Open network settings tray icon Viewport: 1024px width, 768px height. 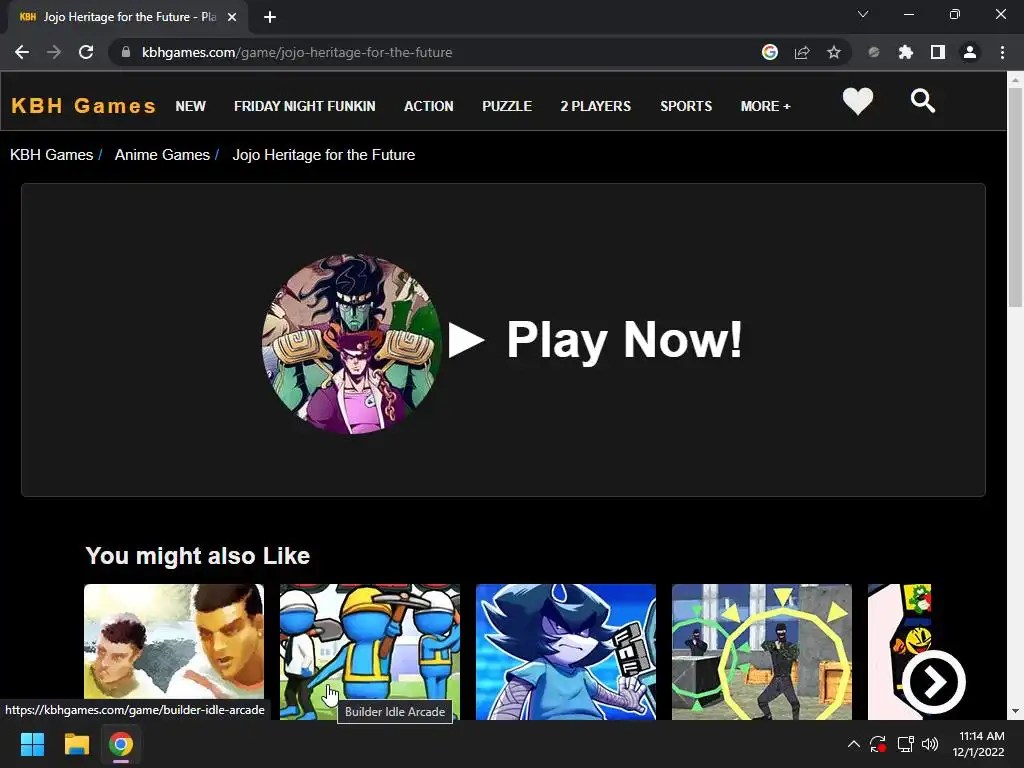[905, 744]
